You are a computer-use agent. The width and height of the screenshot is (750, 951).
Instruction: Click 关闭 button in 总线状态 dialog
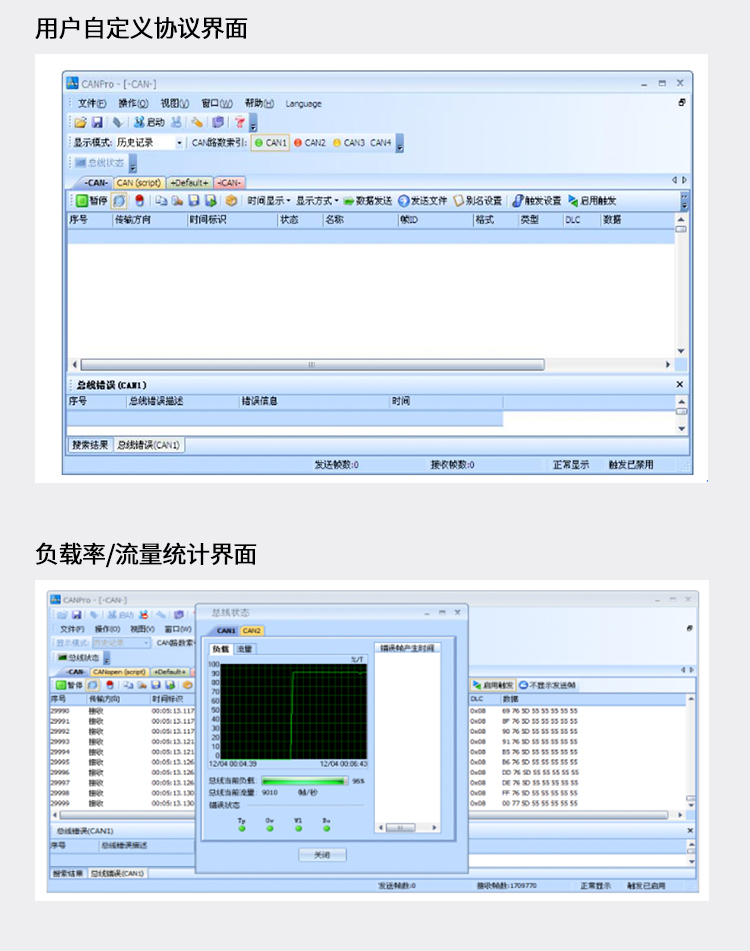(323, 855)
